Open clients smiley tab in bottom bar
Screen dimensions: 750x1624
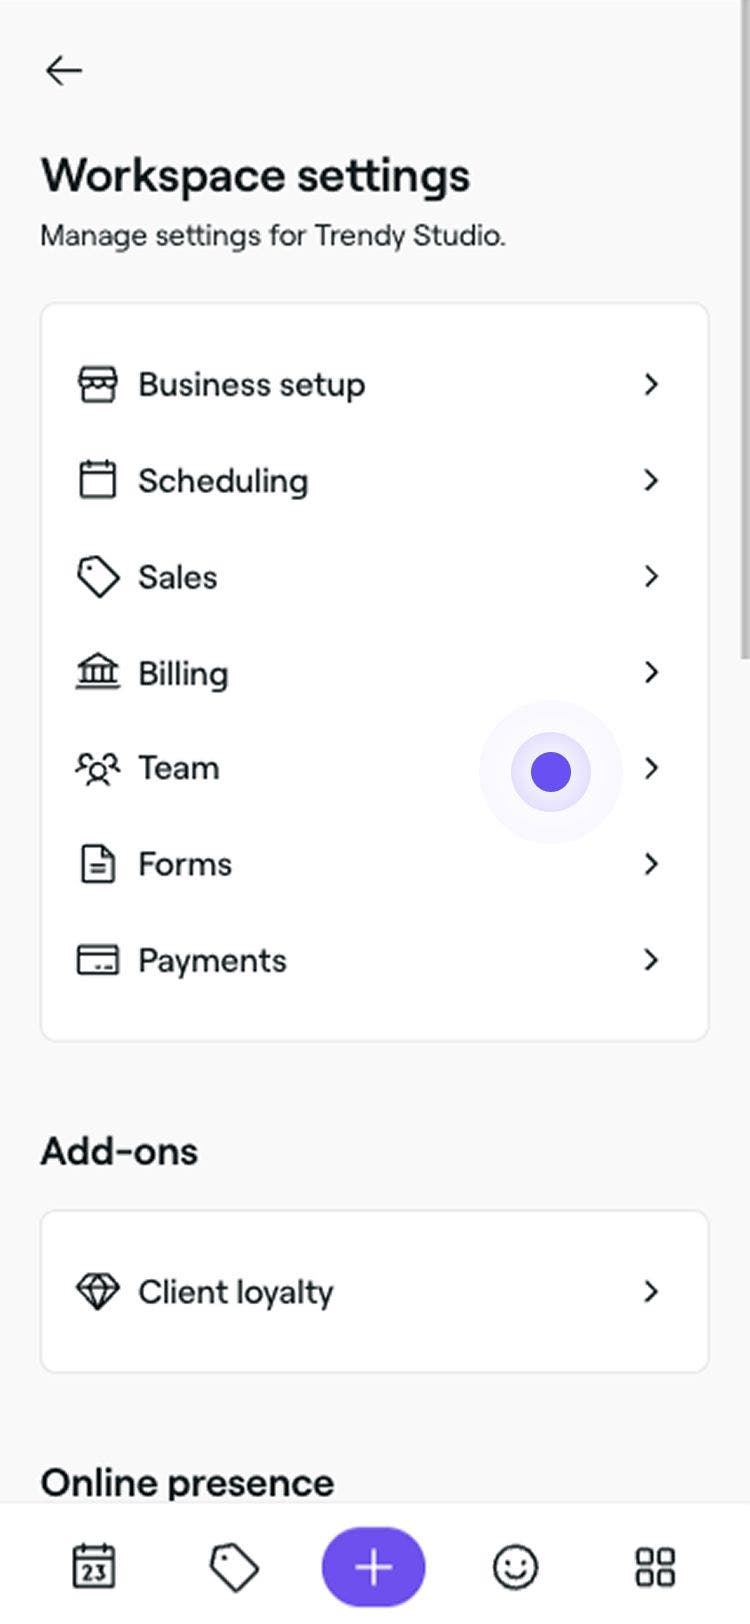pyautogui.click(x=515, y=1567)
